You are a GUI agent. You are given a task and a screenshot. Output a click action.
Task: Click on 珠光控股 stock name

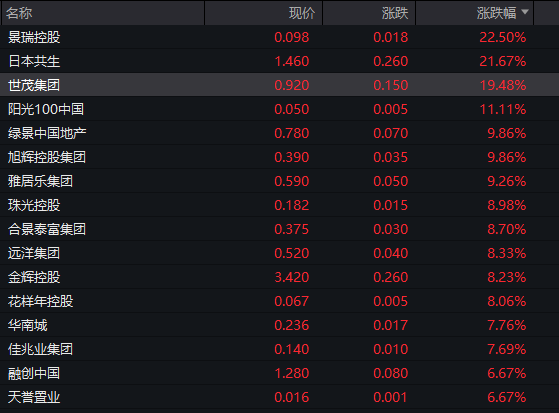(x=34, y=205)
